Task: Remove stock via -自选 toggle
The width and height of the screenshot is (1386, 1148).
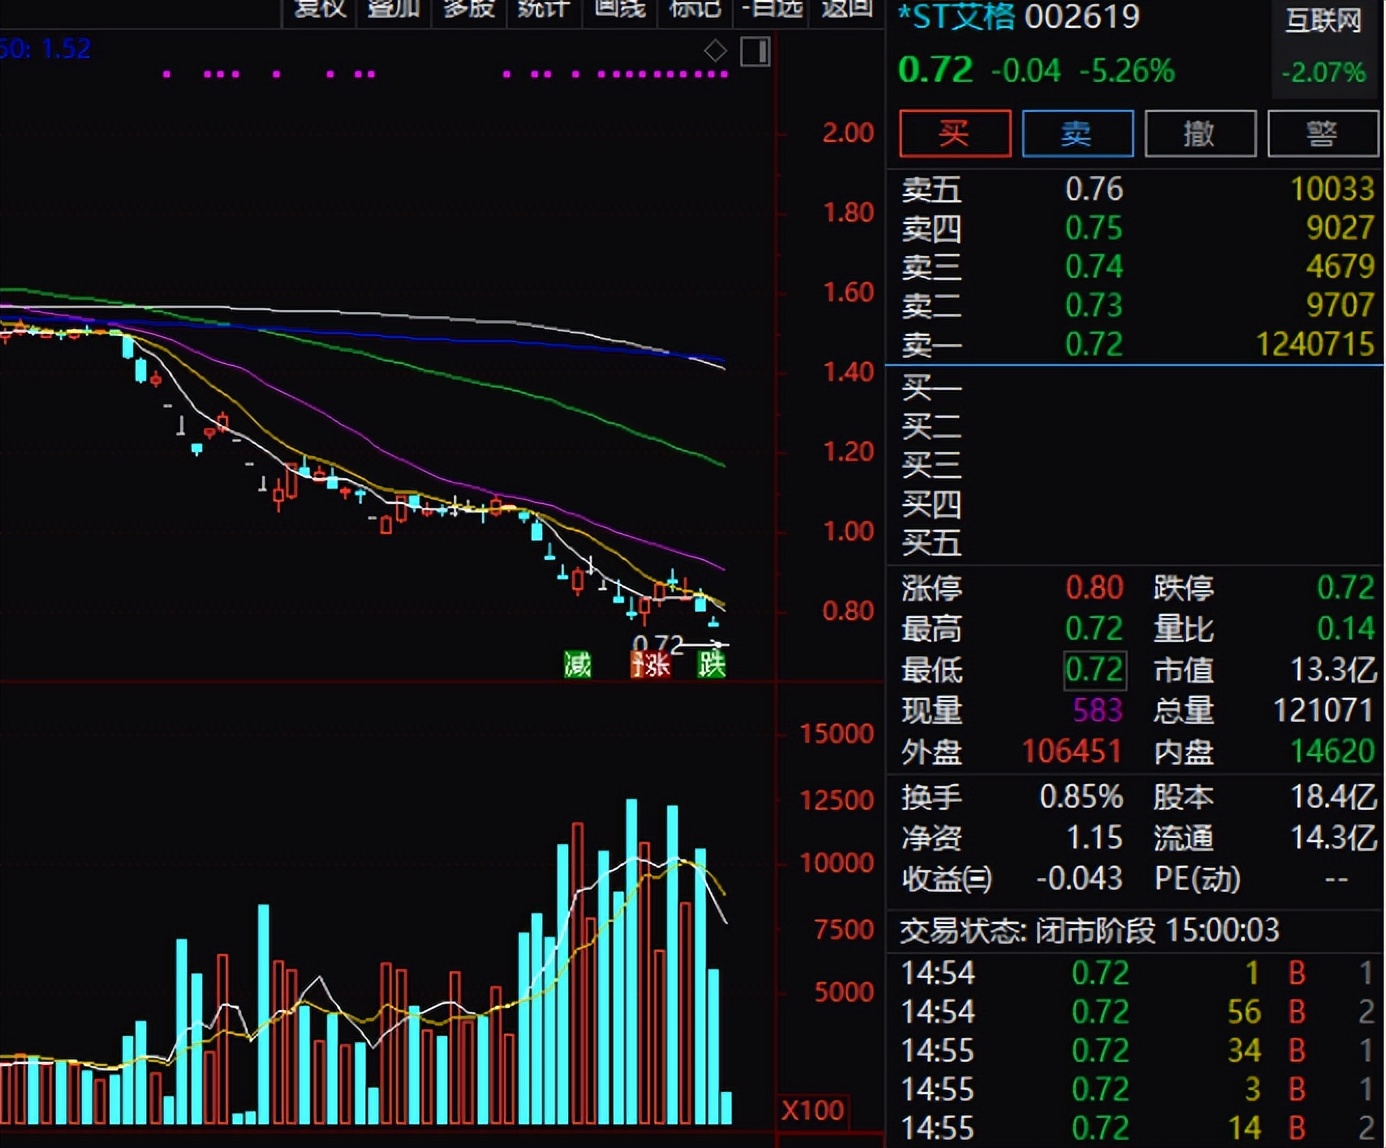Action: click(772, 9)
